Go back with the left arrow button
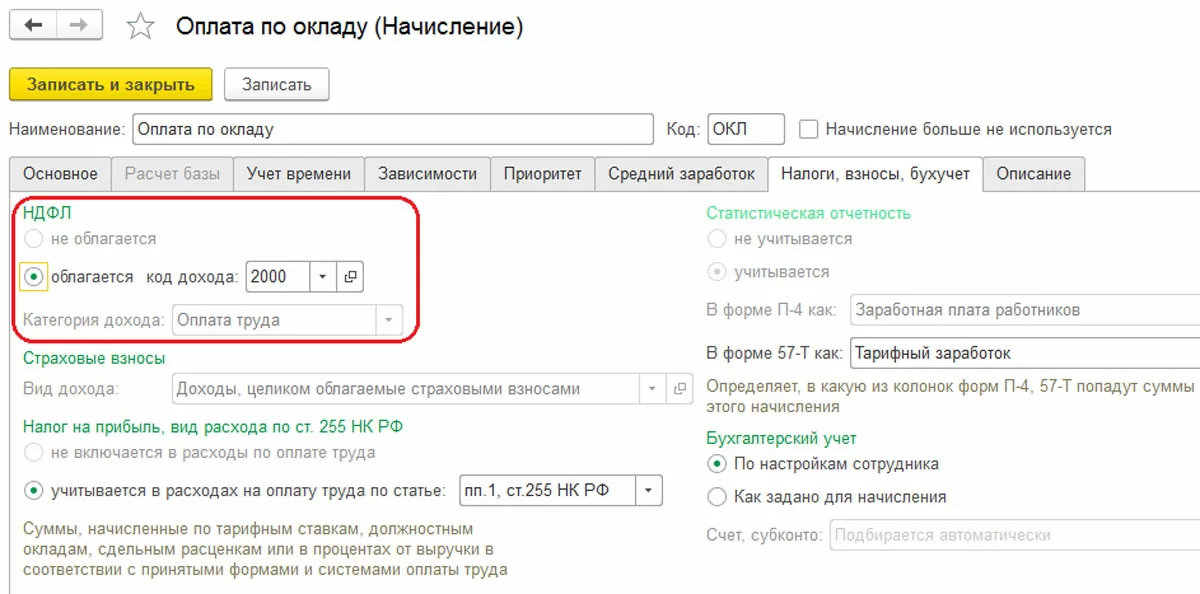 point(33,26)
